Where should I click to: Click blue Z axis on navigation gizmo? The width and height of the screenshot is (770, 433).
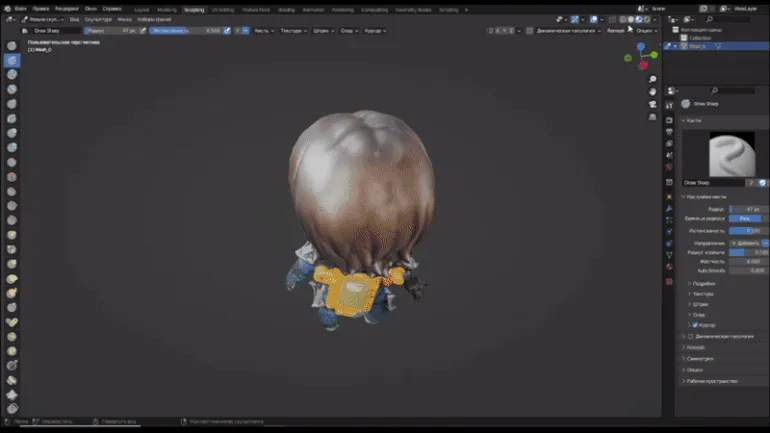(641, 47)
